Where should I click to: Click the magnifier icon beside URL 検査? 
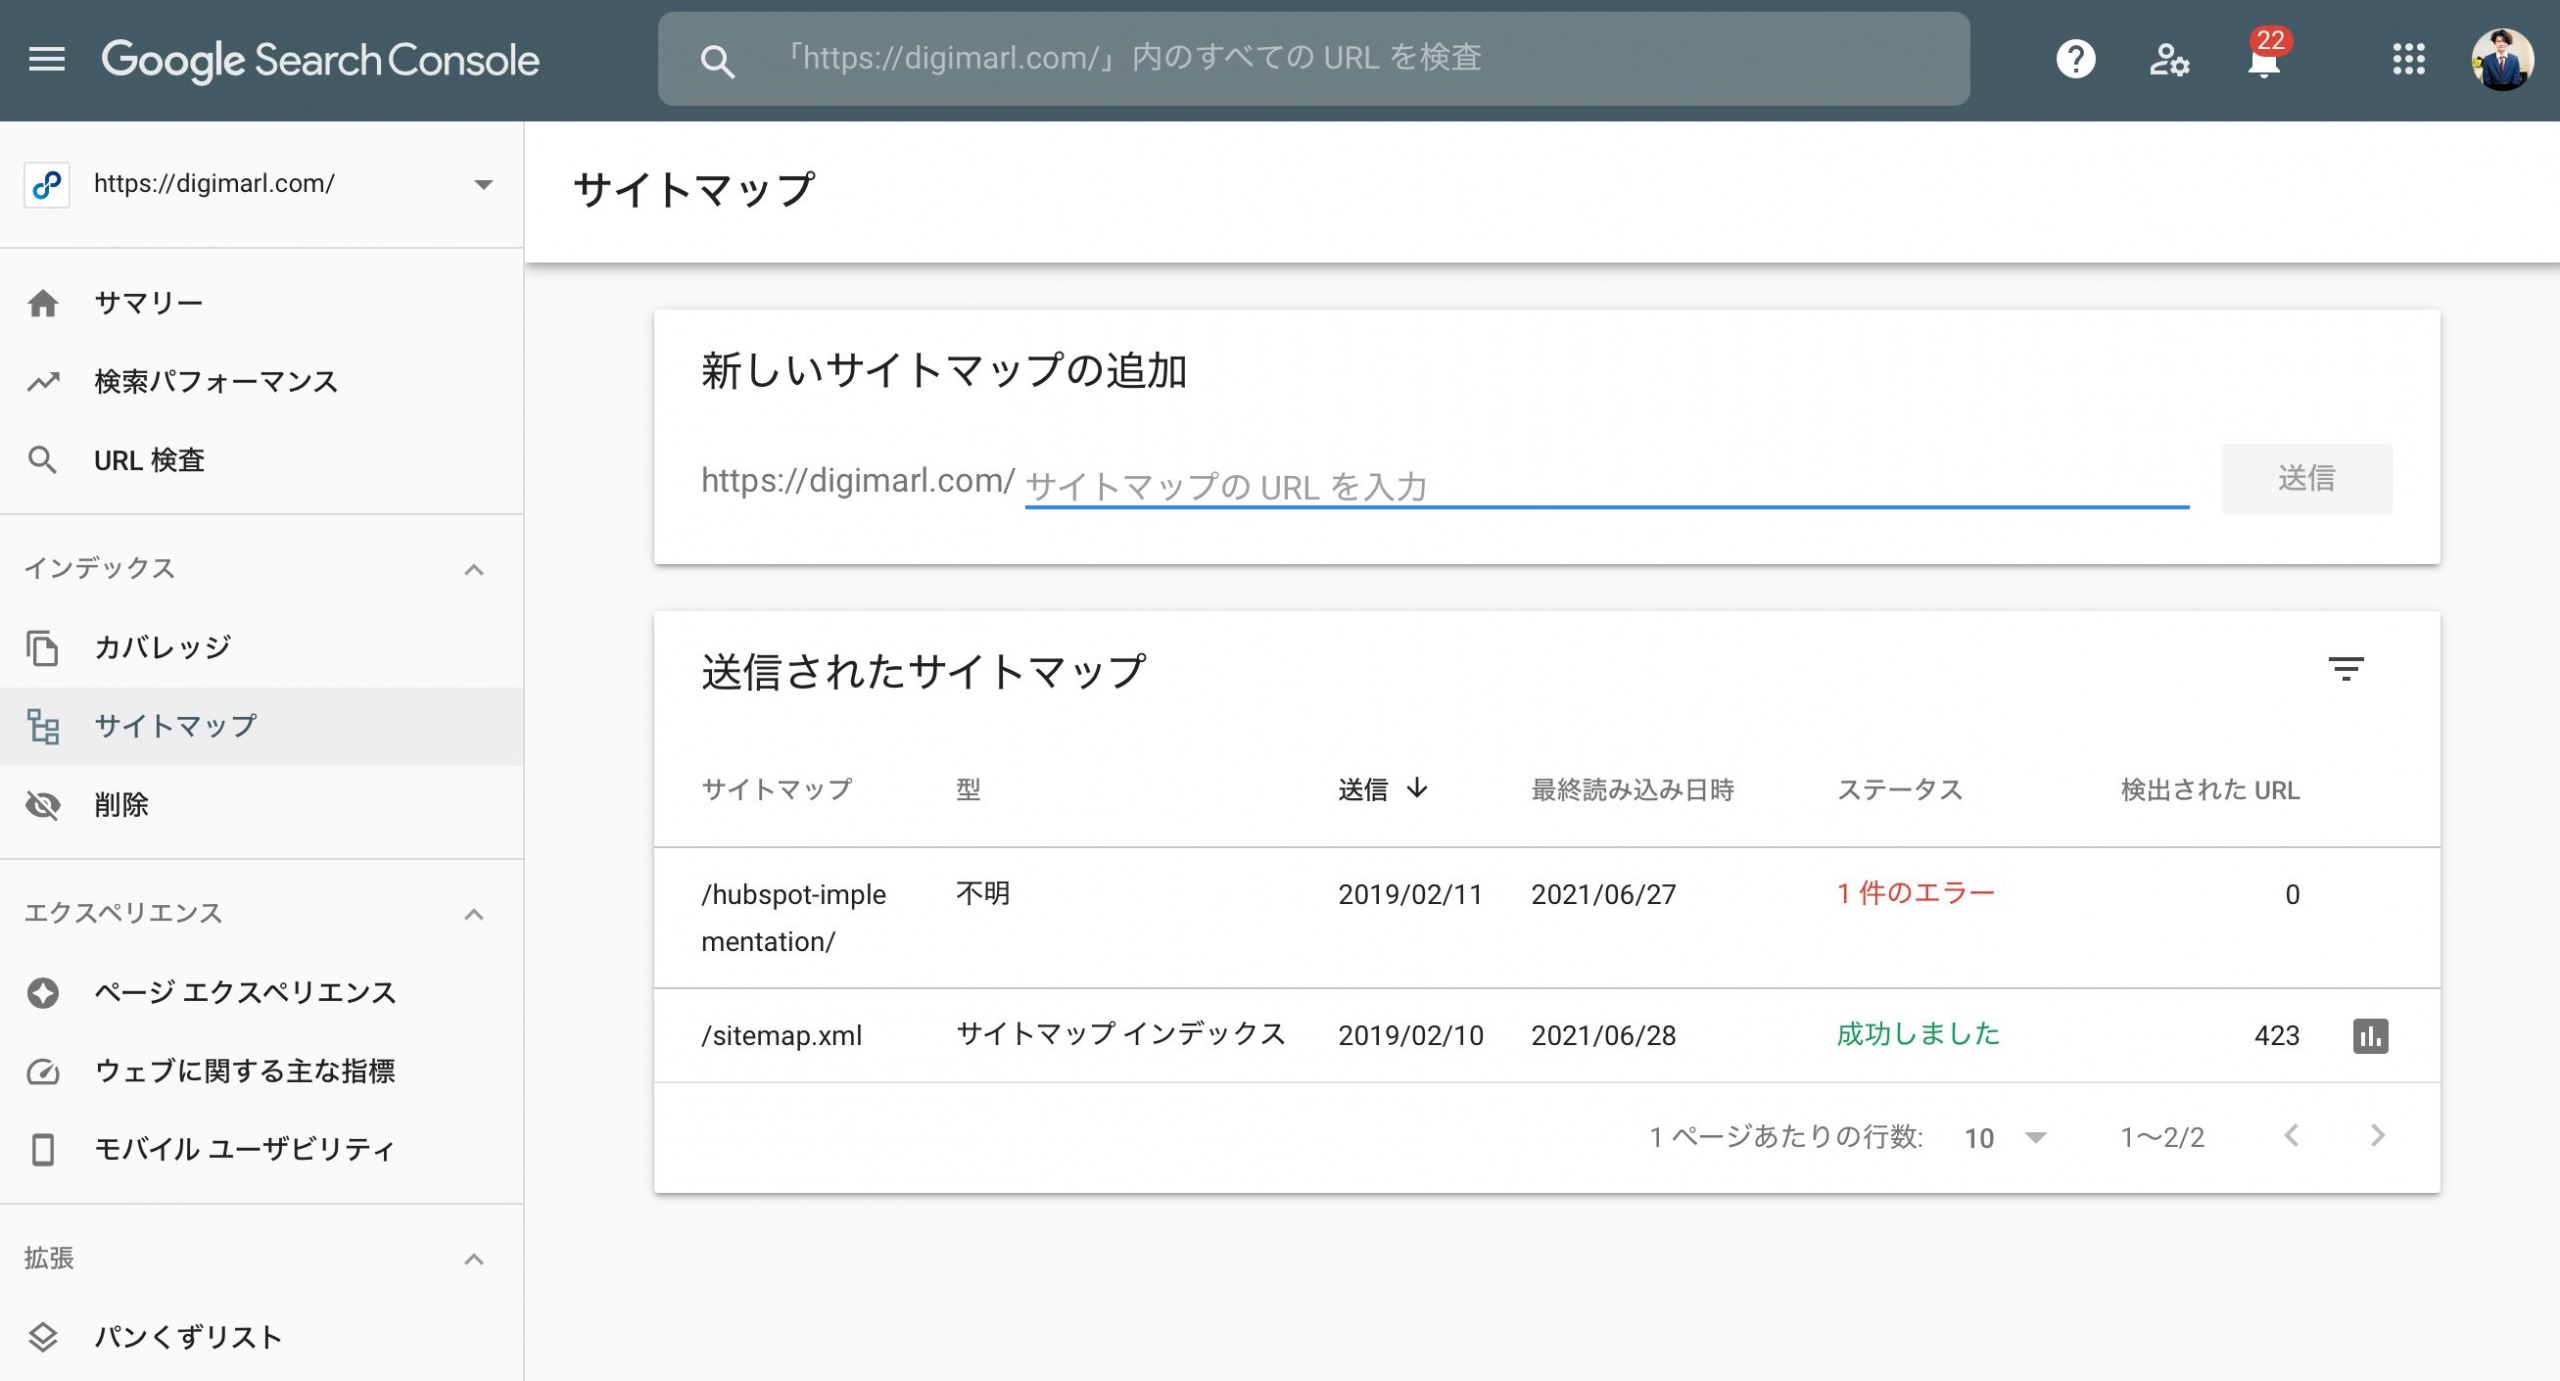(42, 460)
